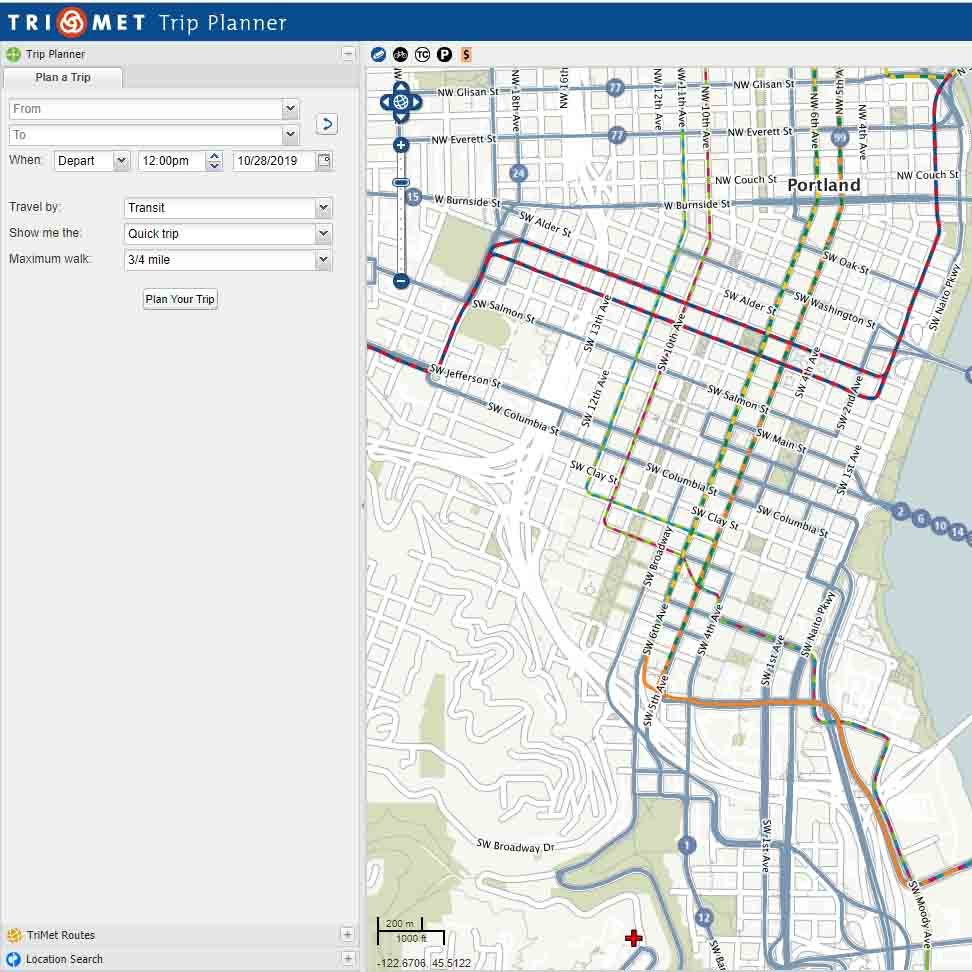972x972 pixels.
Task: Collapse the Trip Planner panel
Action: click(347, 54)
